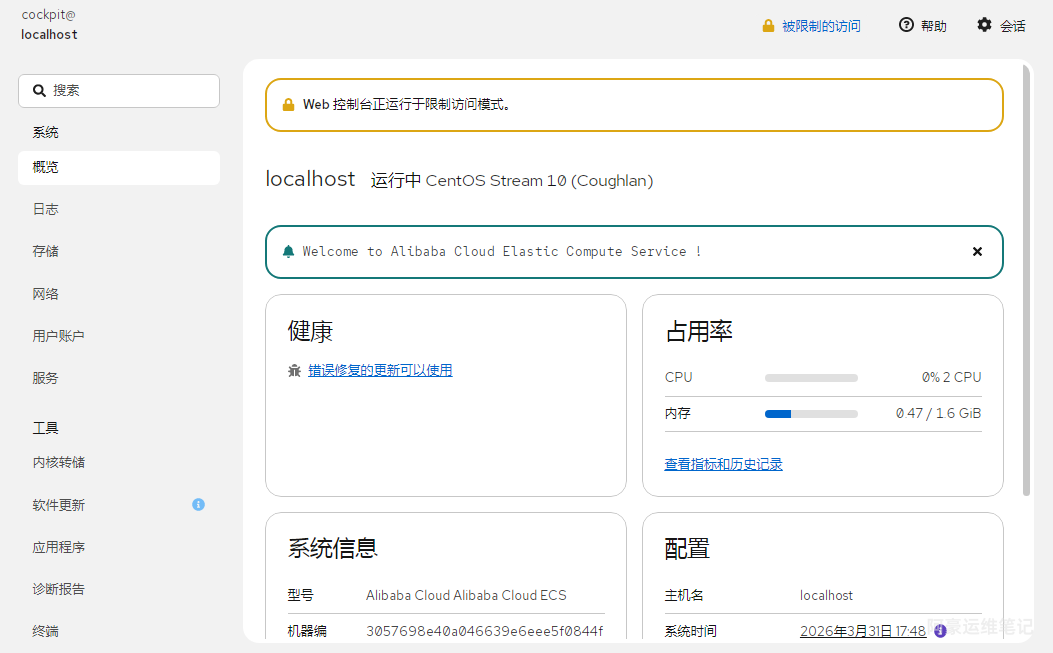Click the 查看指标和历史记录 link

tap(723, 464)
